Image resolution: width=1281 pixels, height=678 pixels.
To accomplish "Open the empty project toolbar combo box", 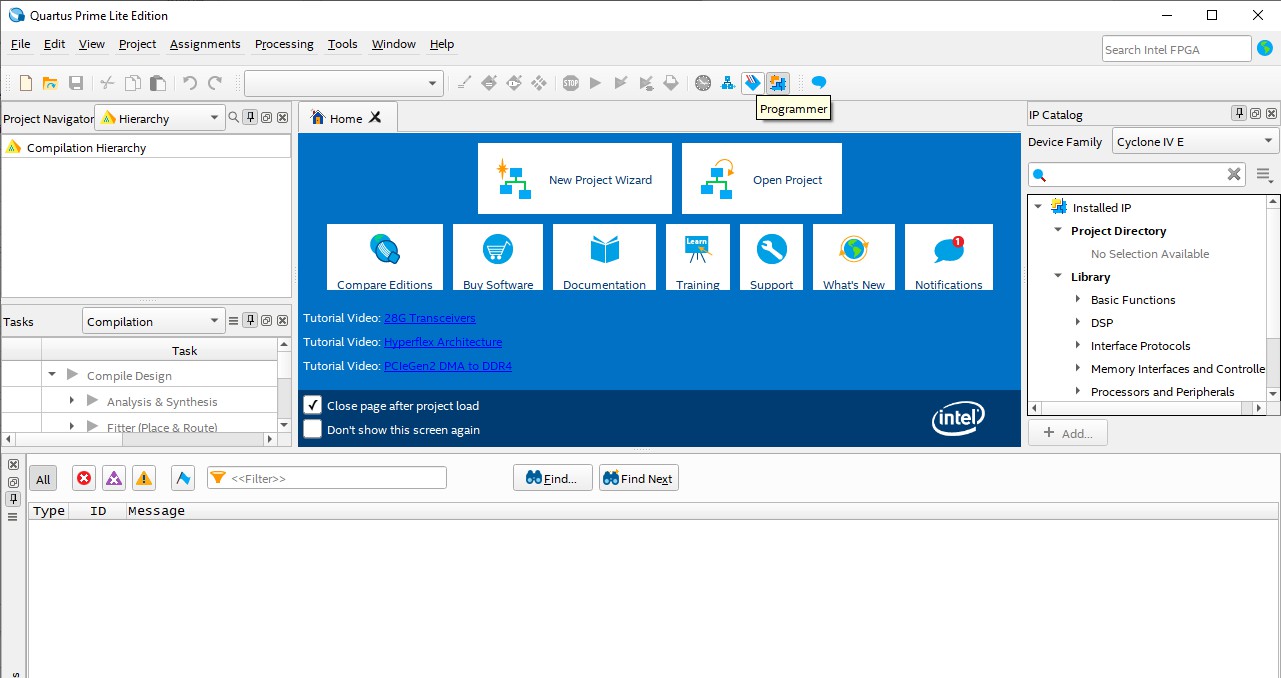I will 344,83.
